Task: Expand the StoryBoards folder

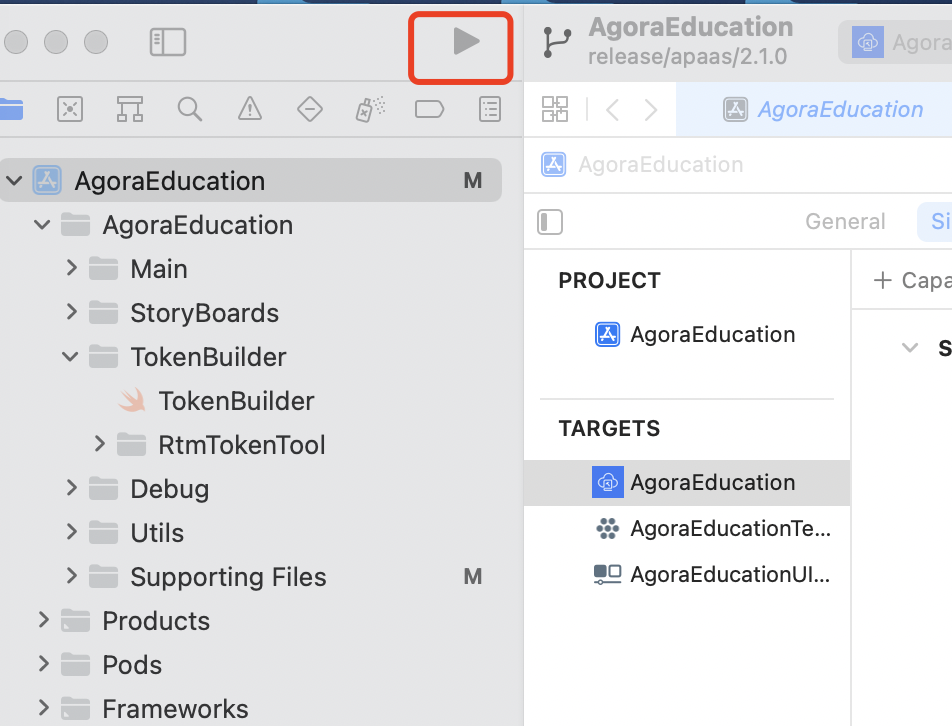Action: (x=71, y=313)
